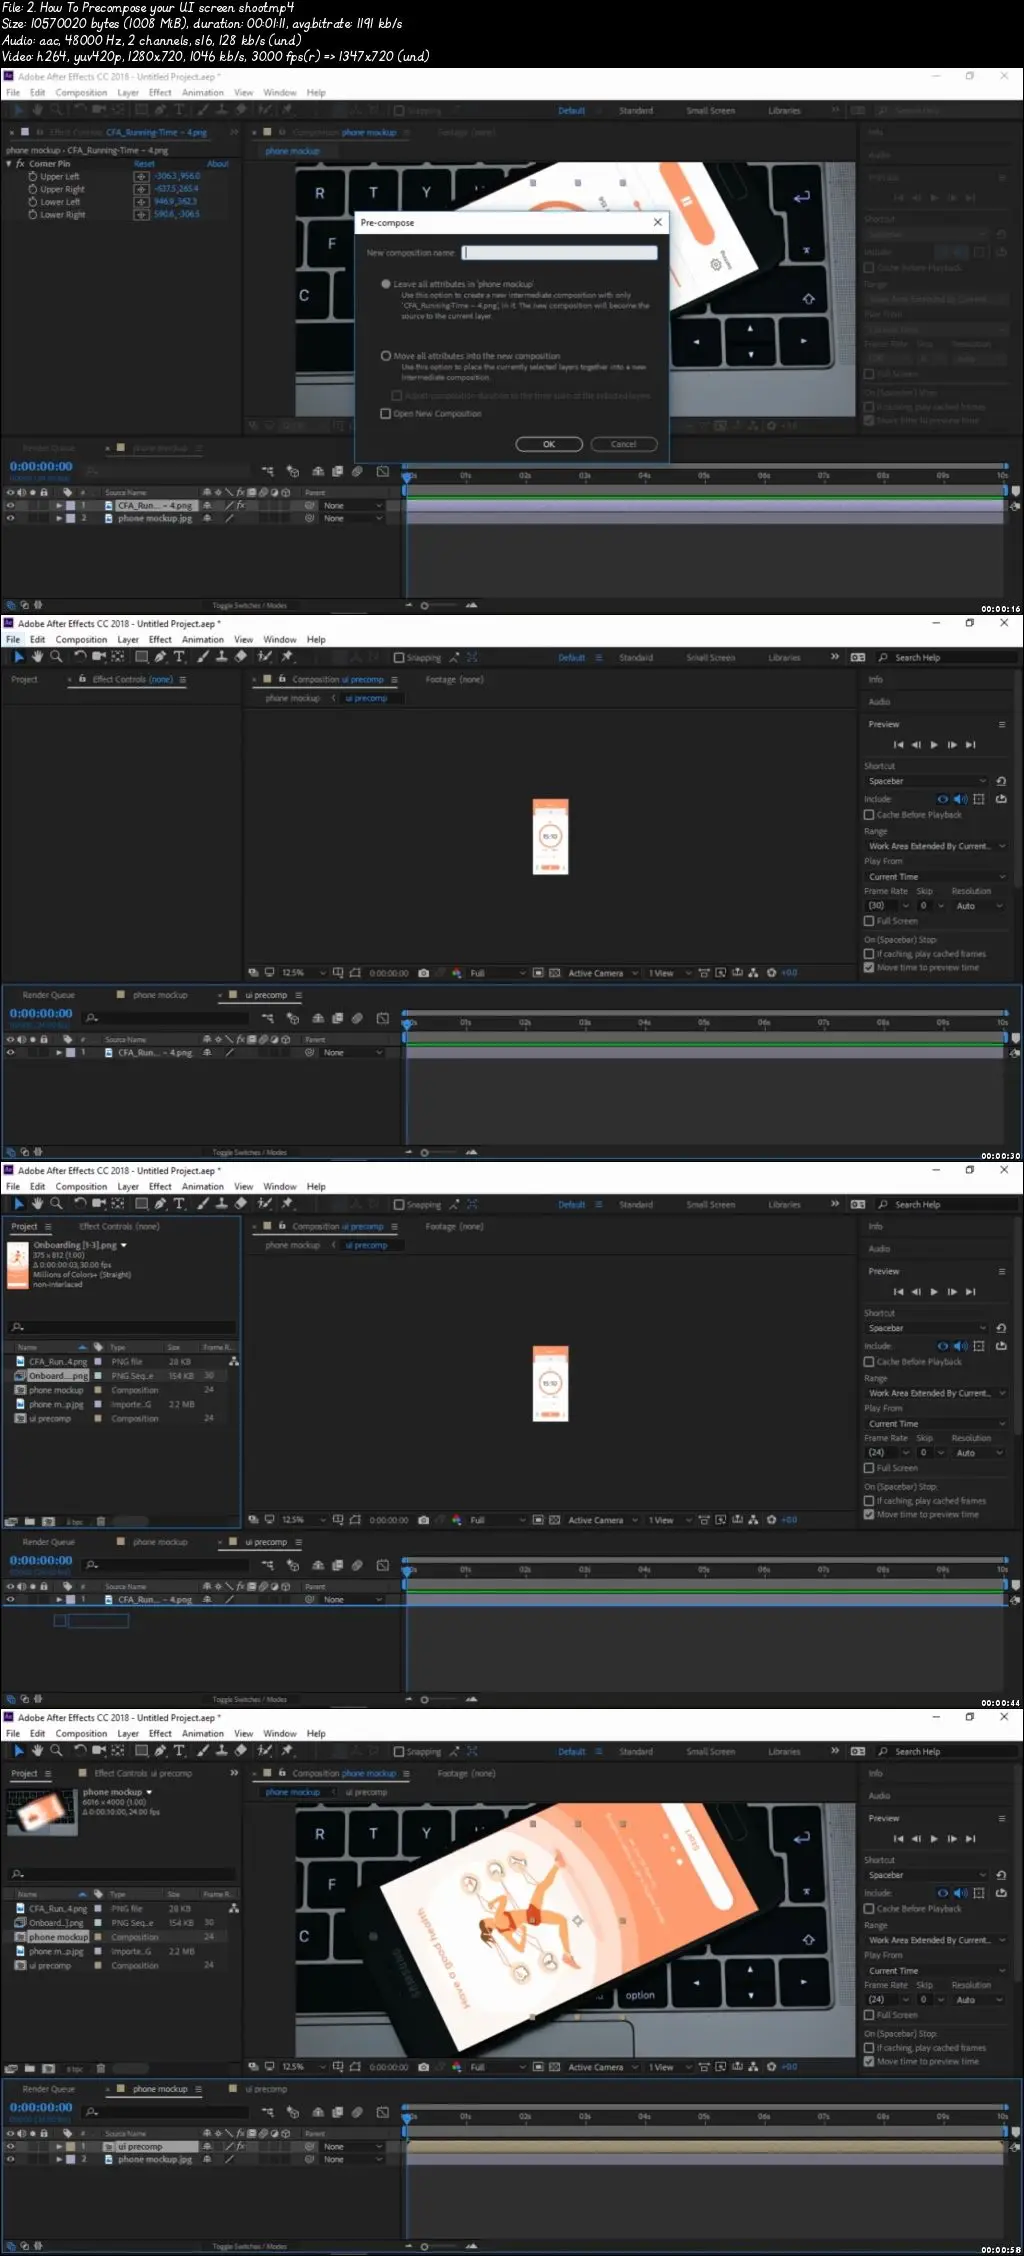The image size is (1024, 2256).
Task: Toggle stopwatch for Upper Left property
Action: 33,177
